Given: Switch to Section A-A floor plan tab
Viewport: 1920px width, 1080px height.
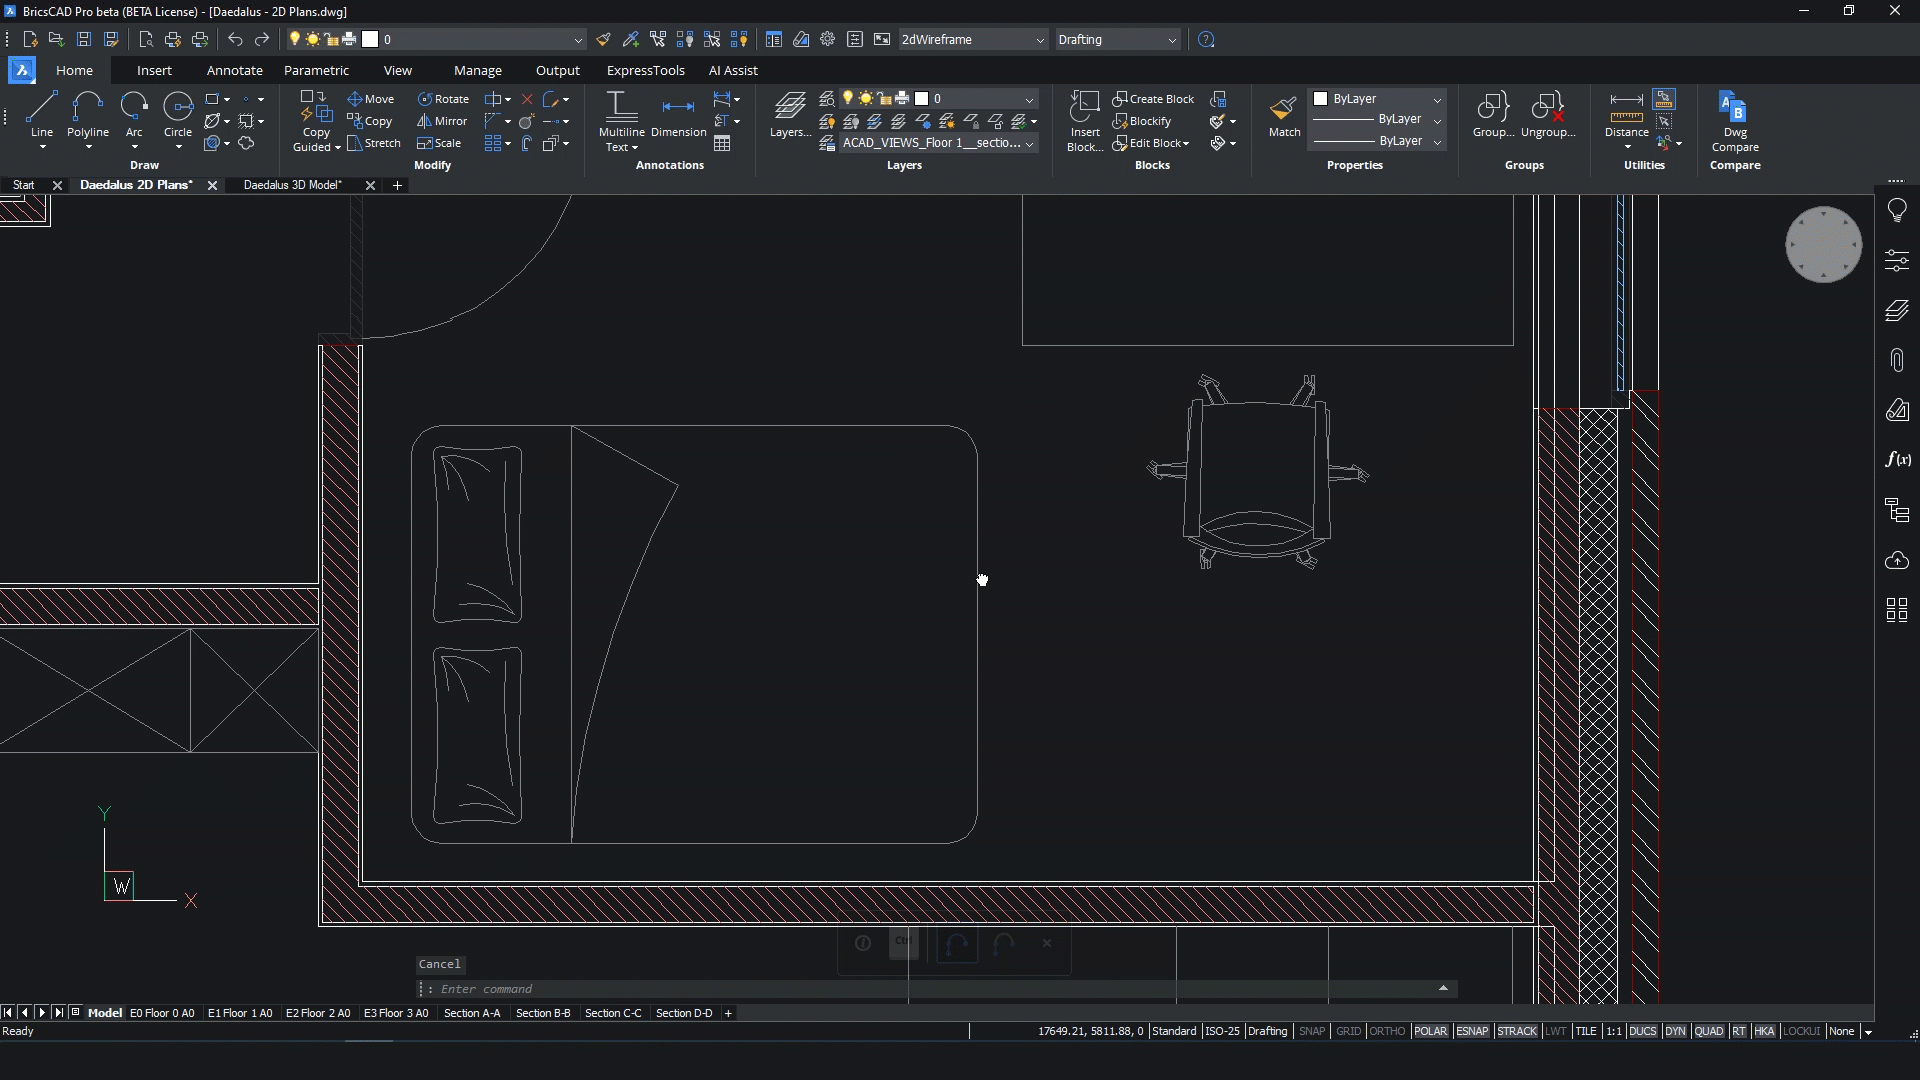Looking at the screenshot, I should pos(471,1011).
